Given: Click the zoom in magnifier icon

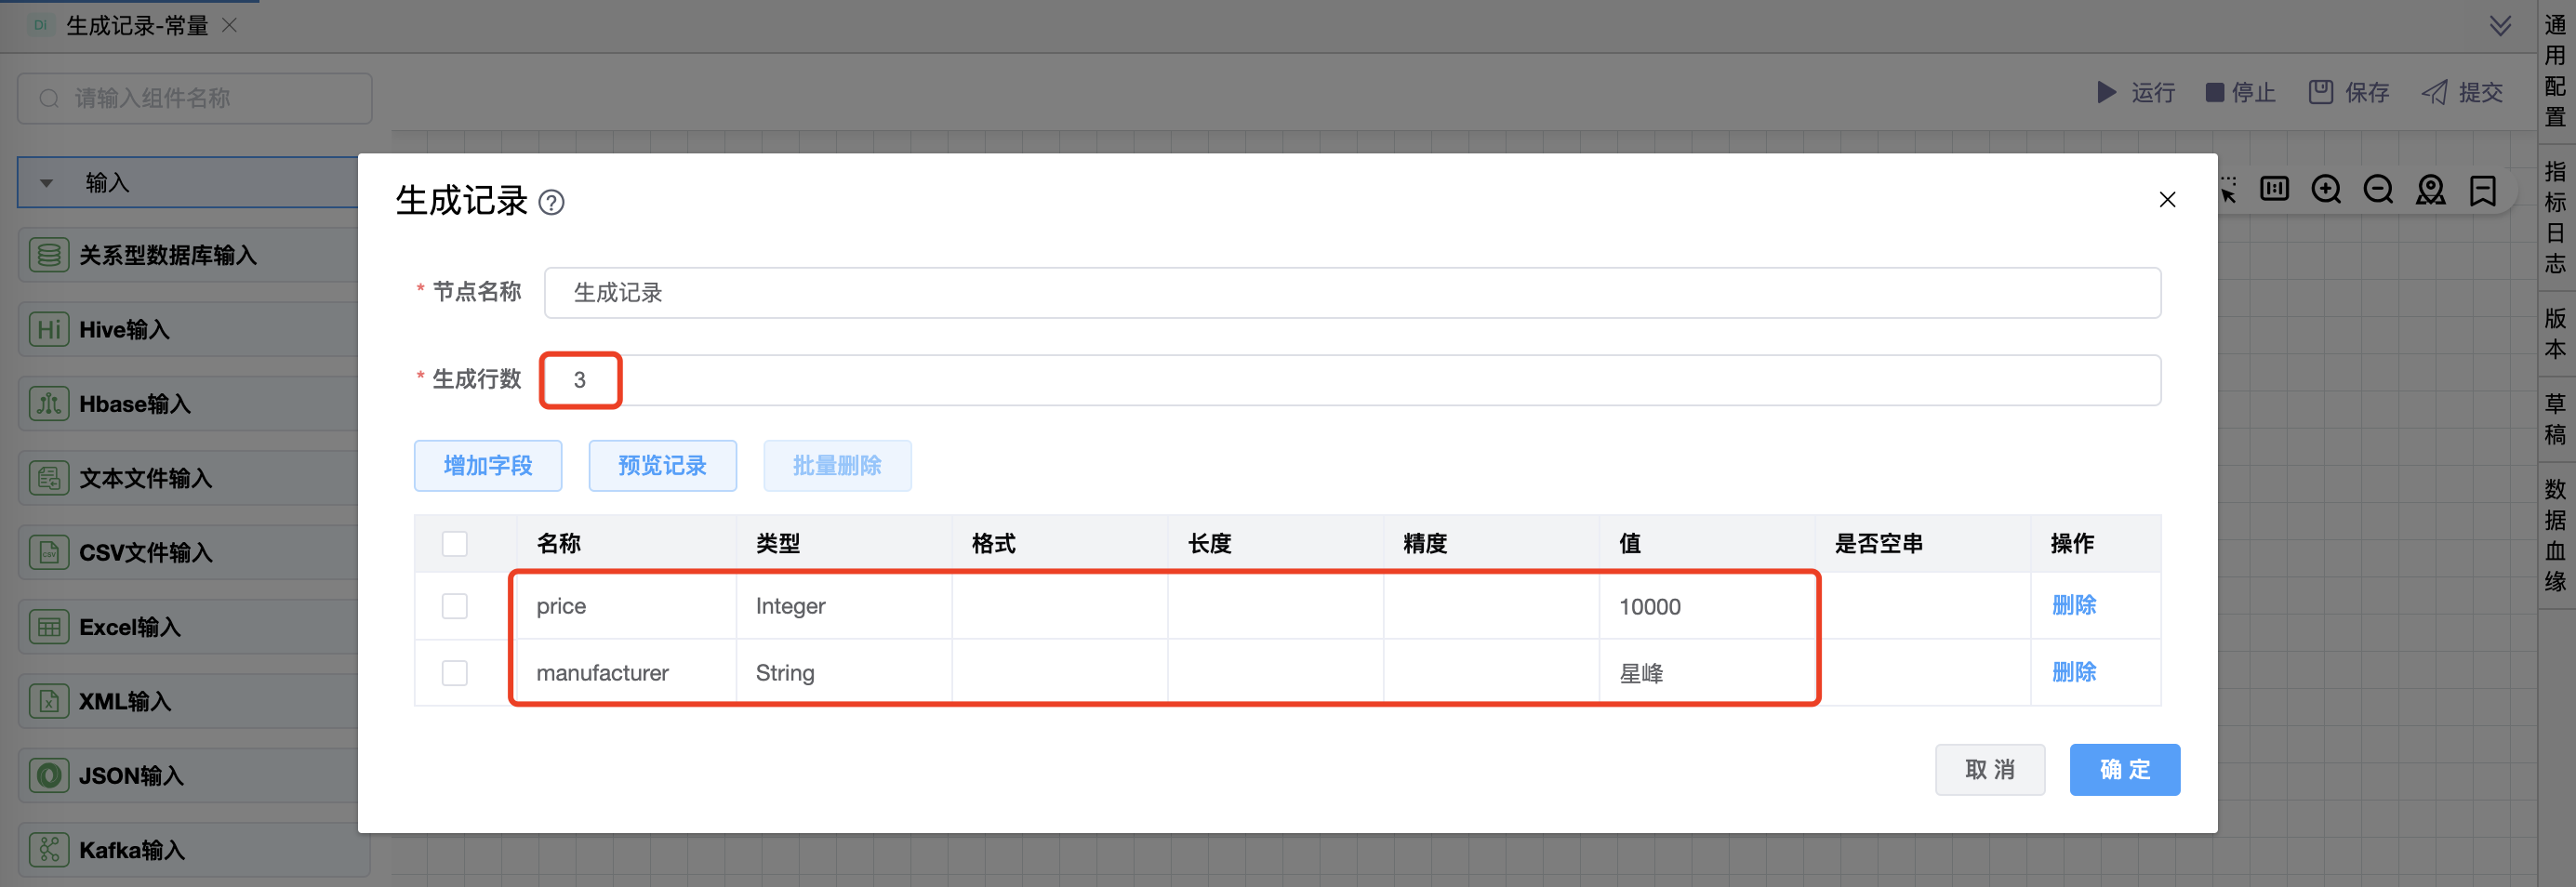Looking at the screenshot, I should 2325,190.
